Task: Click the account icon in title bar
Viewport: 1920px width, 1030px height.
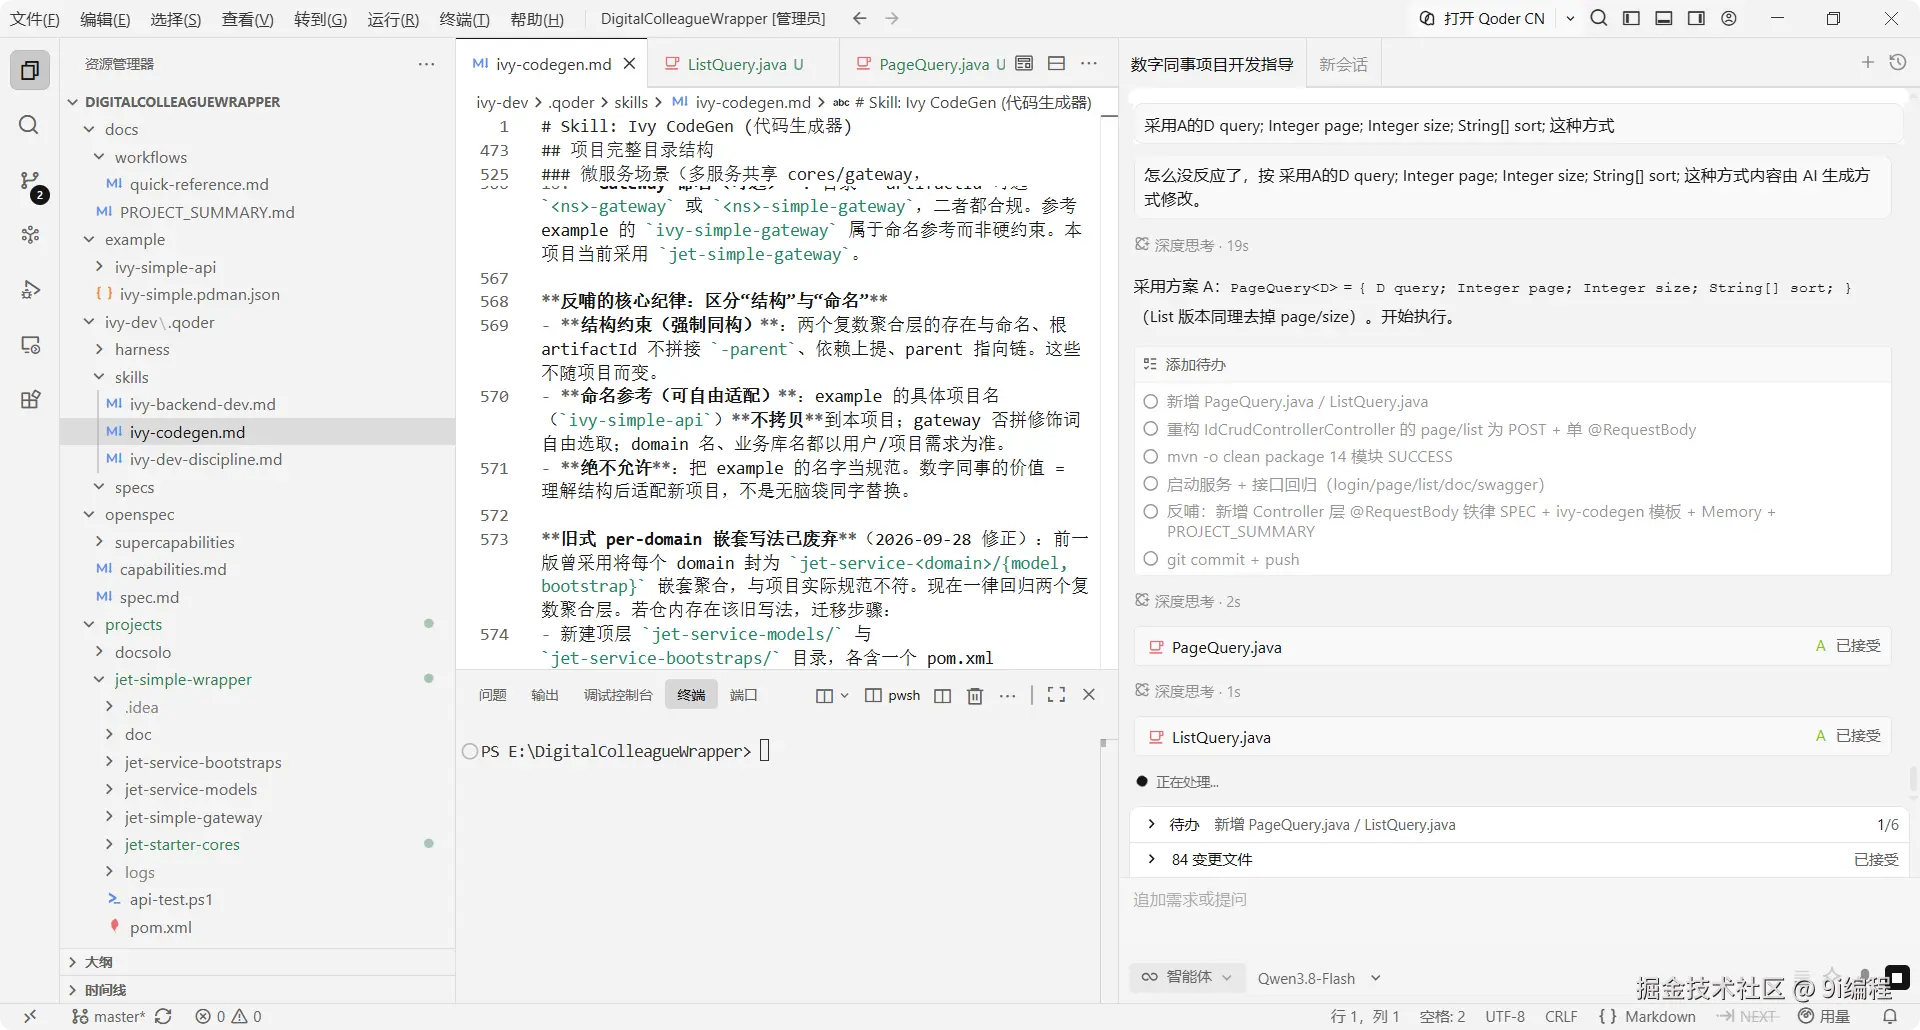Action: pyautogui.click(x=1729, y=18)
